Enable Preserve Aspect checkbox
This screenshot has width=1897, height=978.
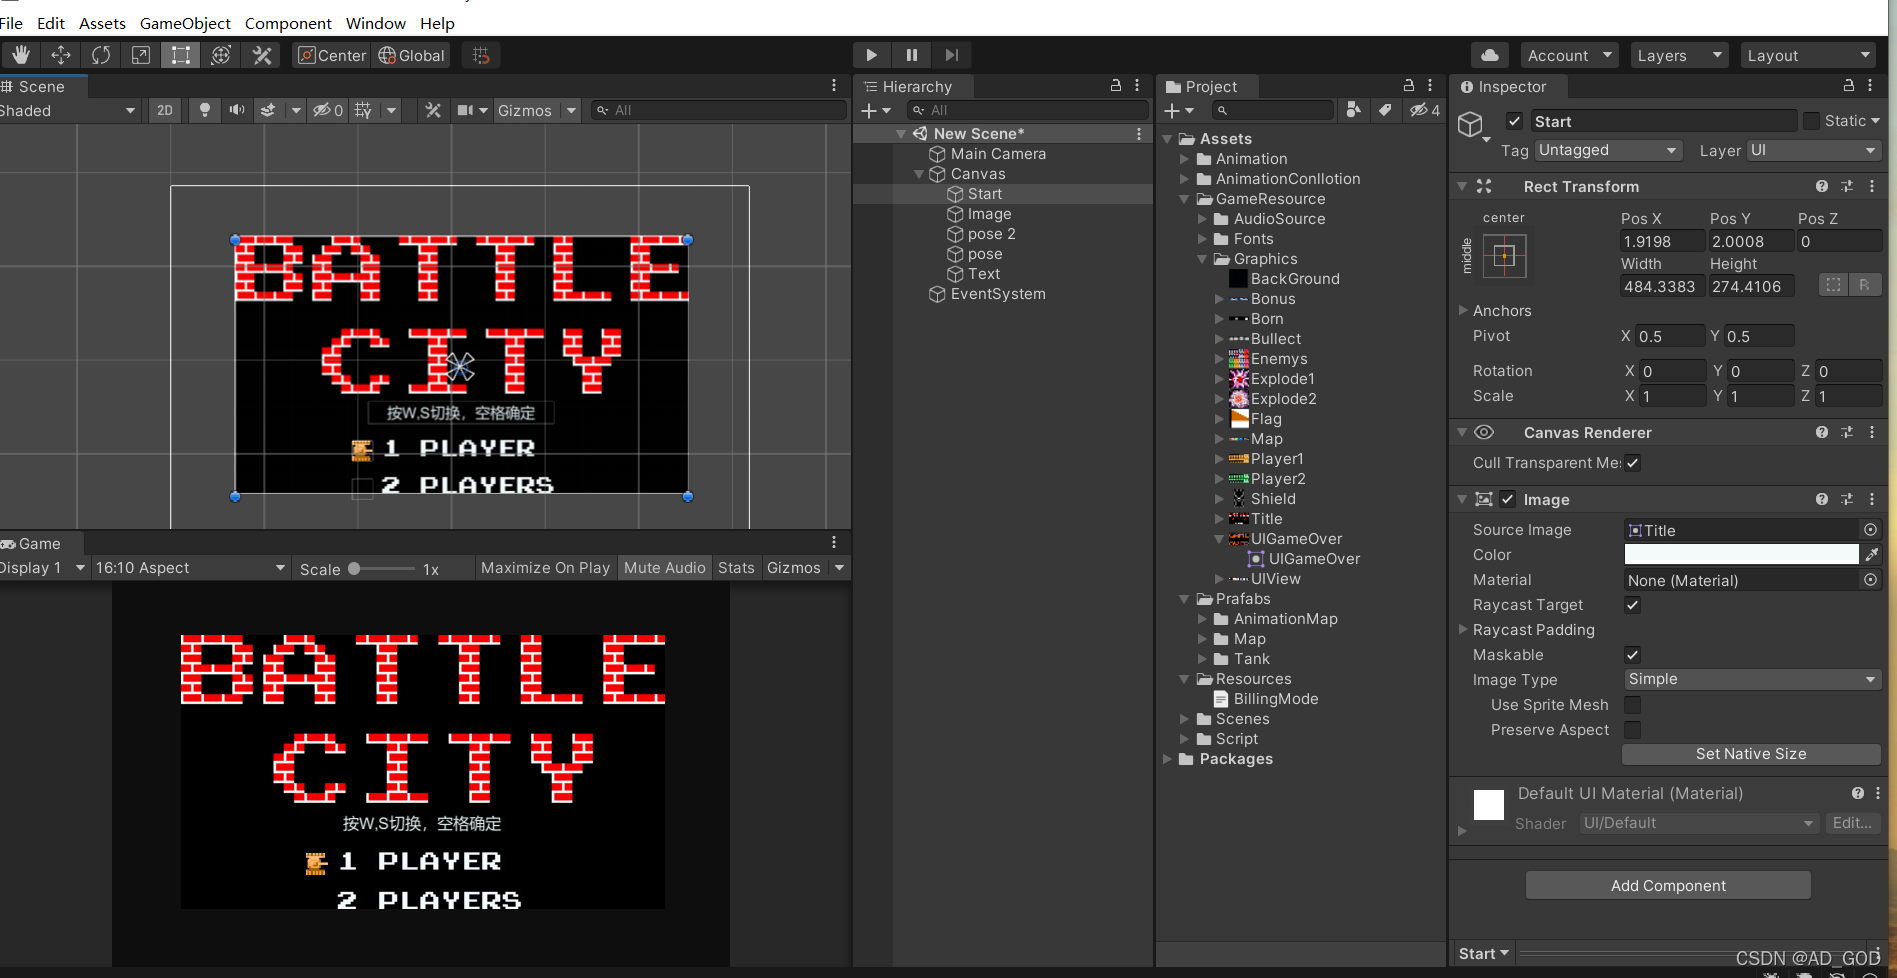click(x=1632, y=730)
